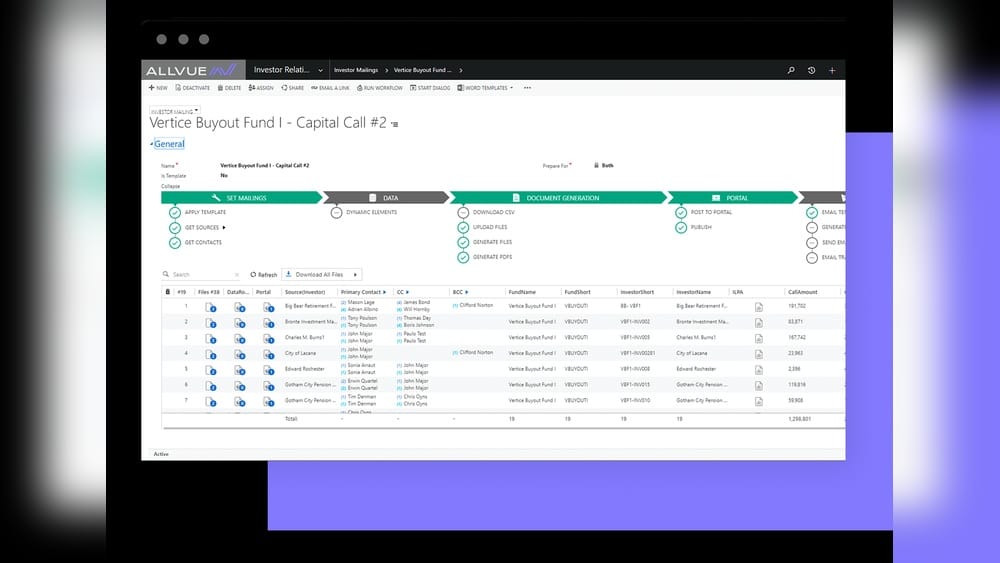
Task: Expand the BCC column arrow
Action: point(467,292)
